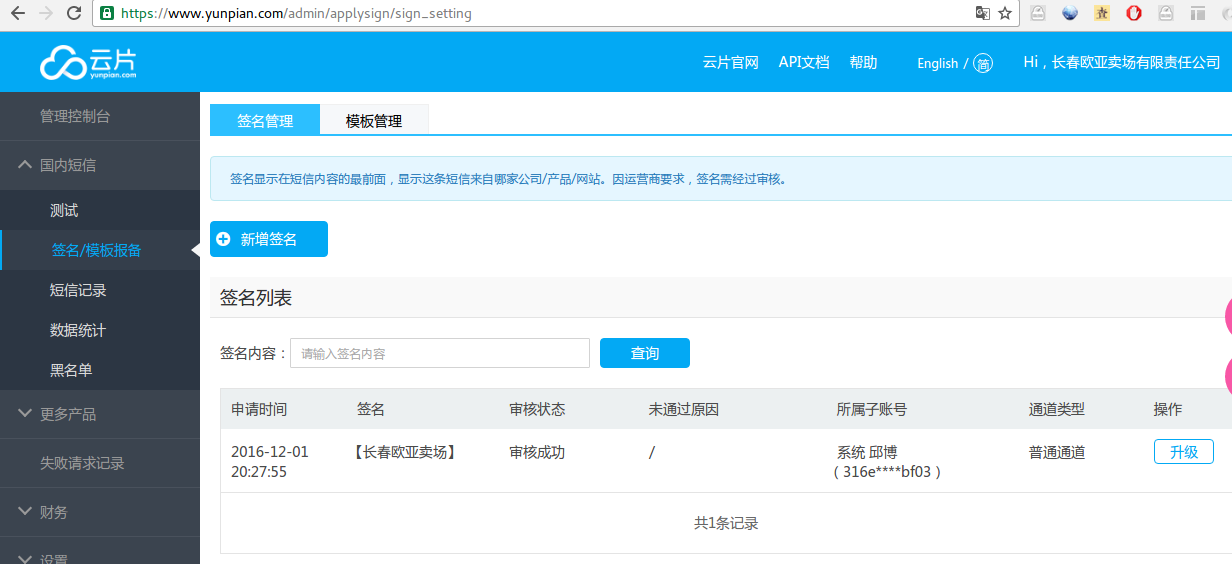Click the 所属子账号 column header
Screen dimensions: 1232x564
(872, 409)
